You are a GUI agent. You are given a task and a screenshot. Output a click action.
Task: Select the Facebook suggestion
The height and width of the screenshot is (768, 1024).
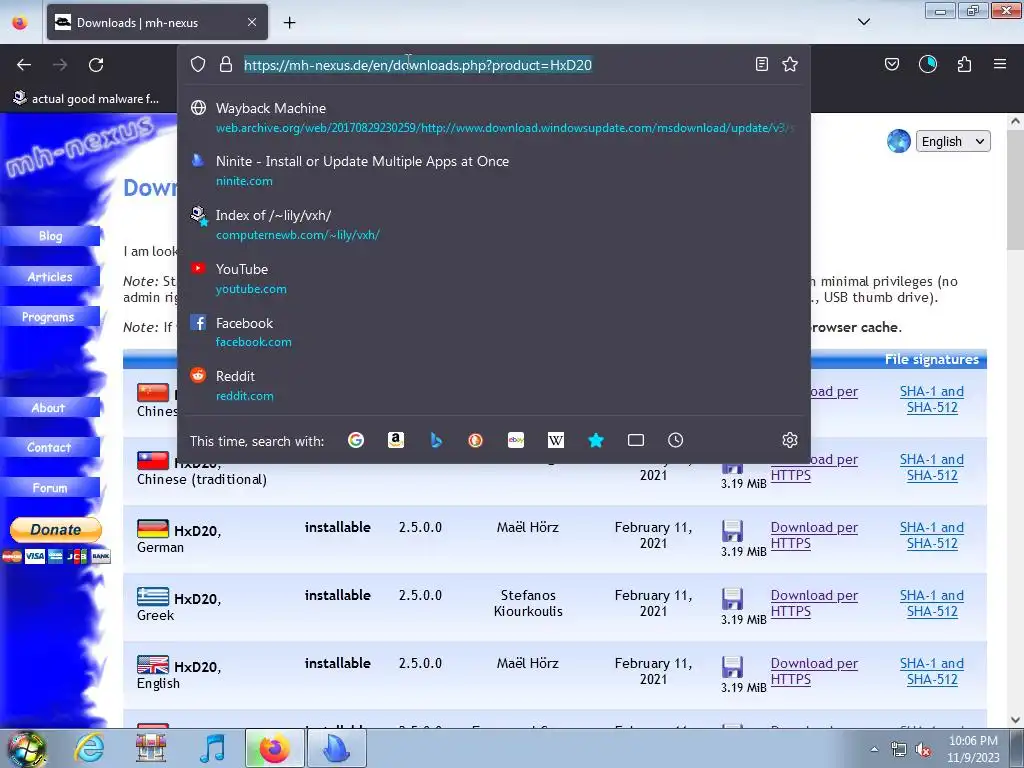pos(494,332)
